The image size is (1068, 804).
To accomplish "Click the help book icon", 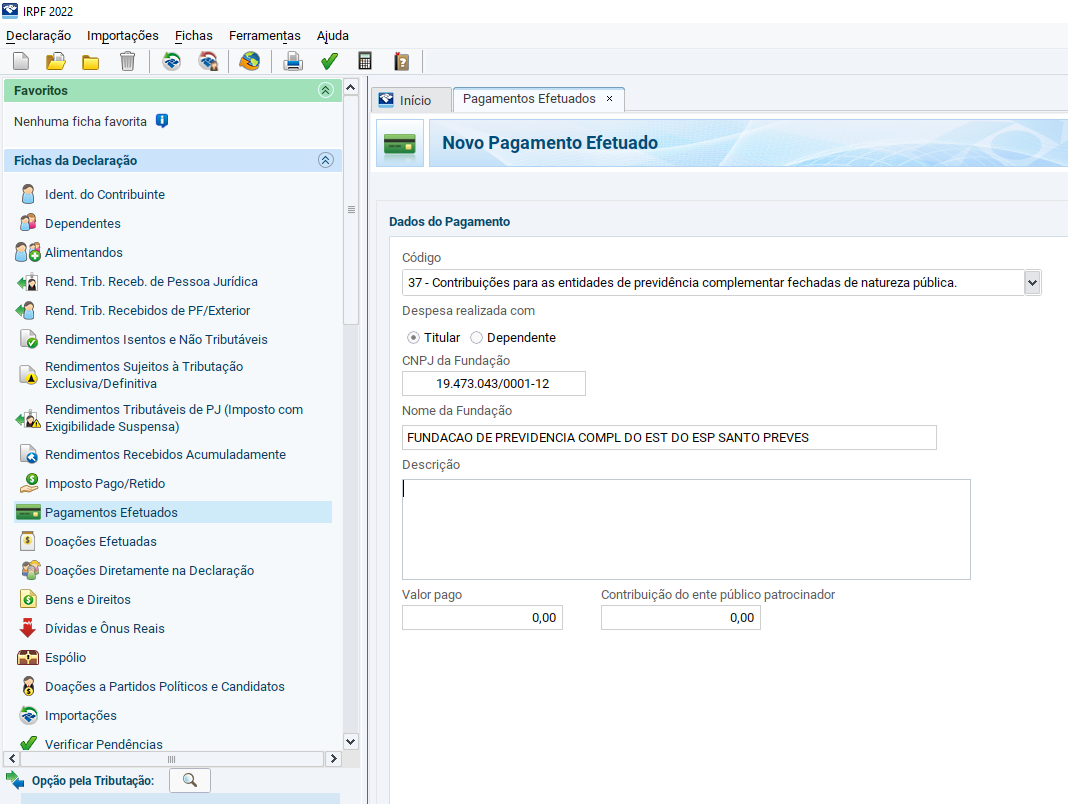I will click(402, 62).
